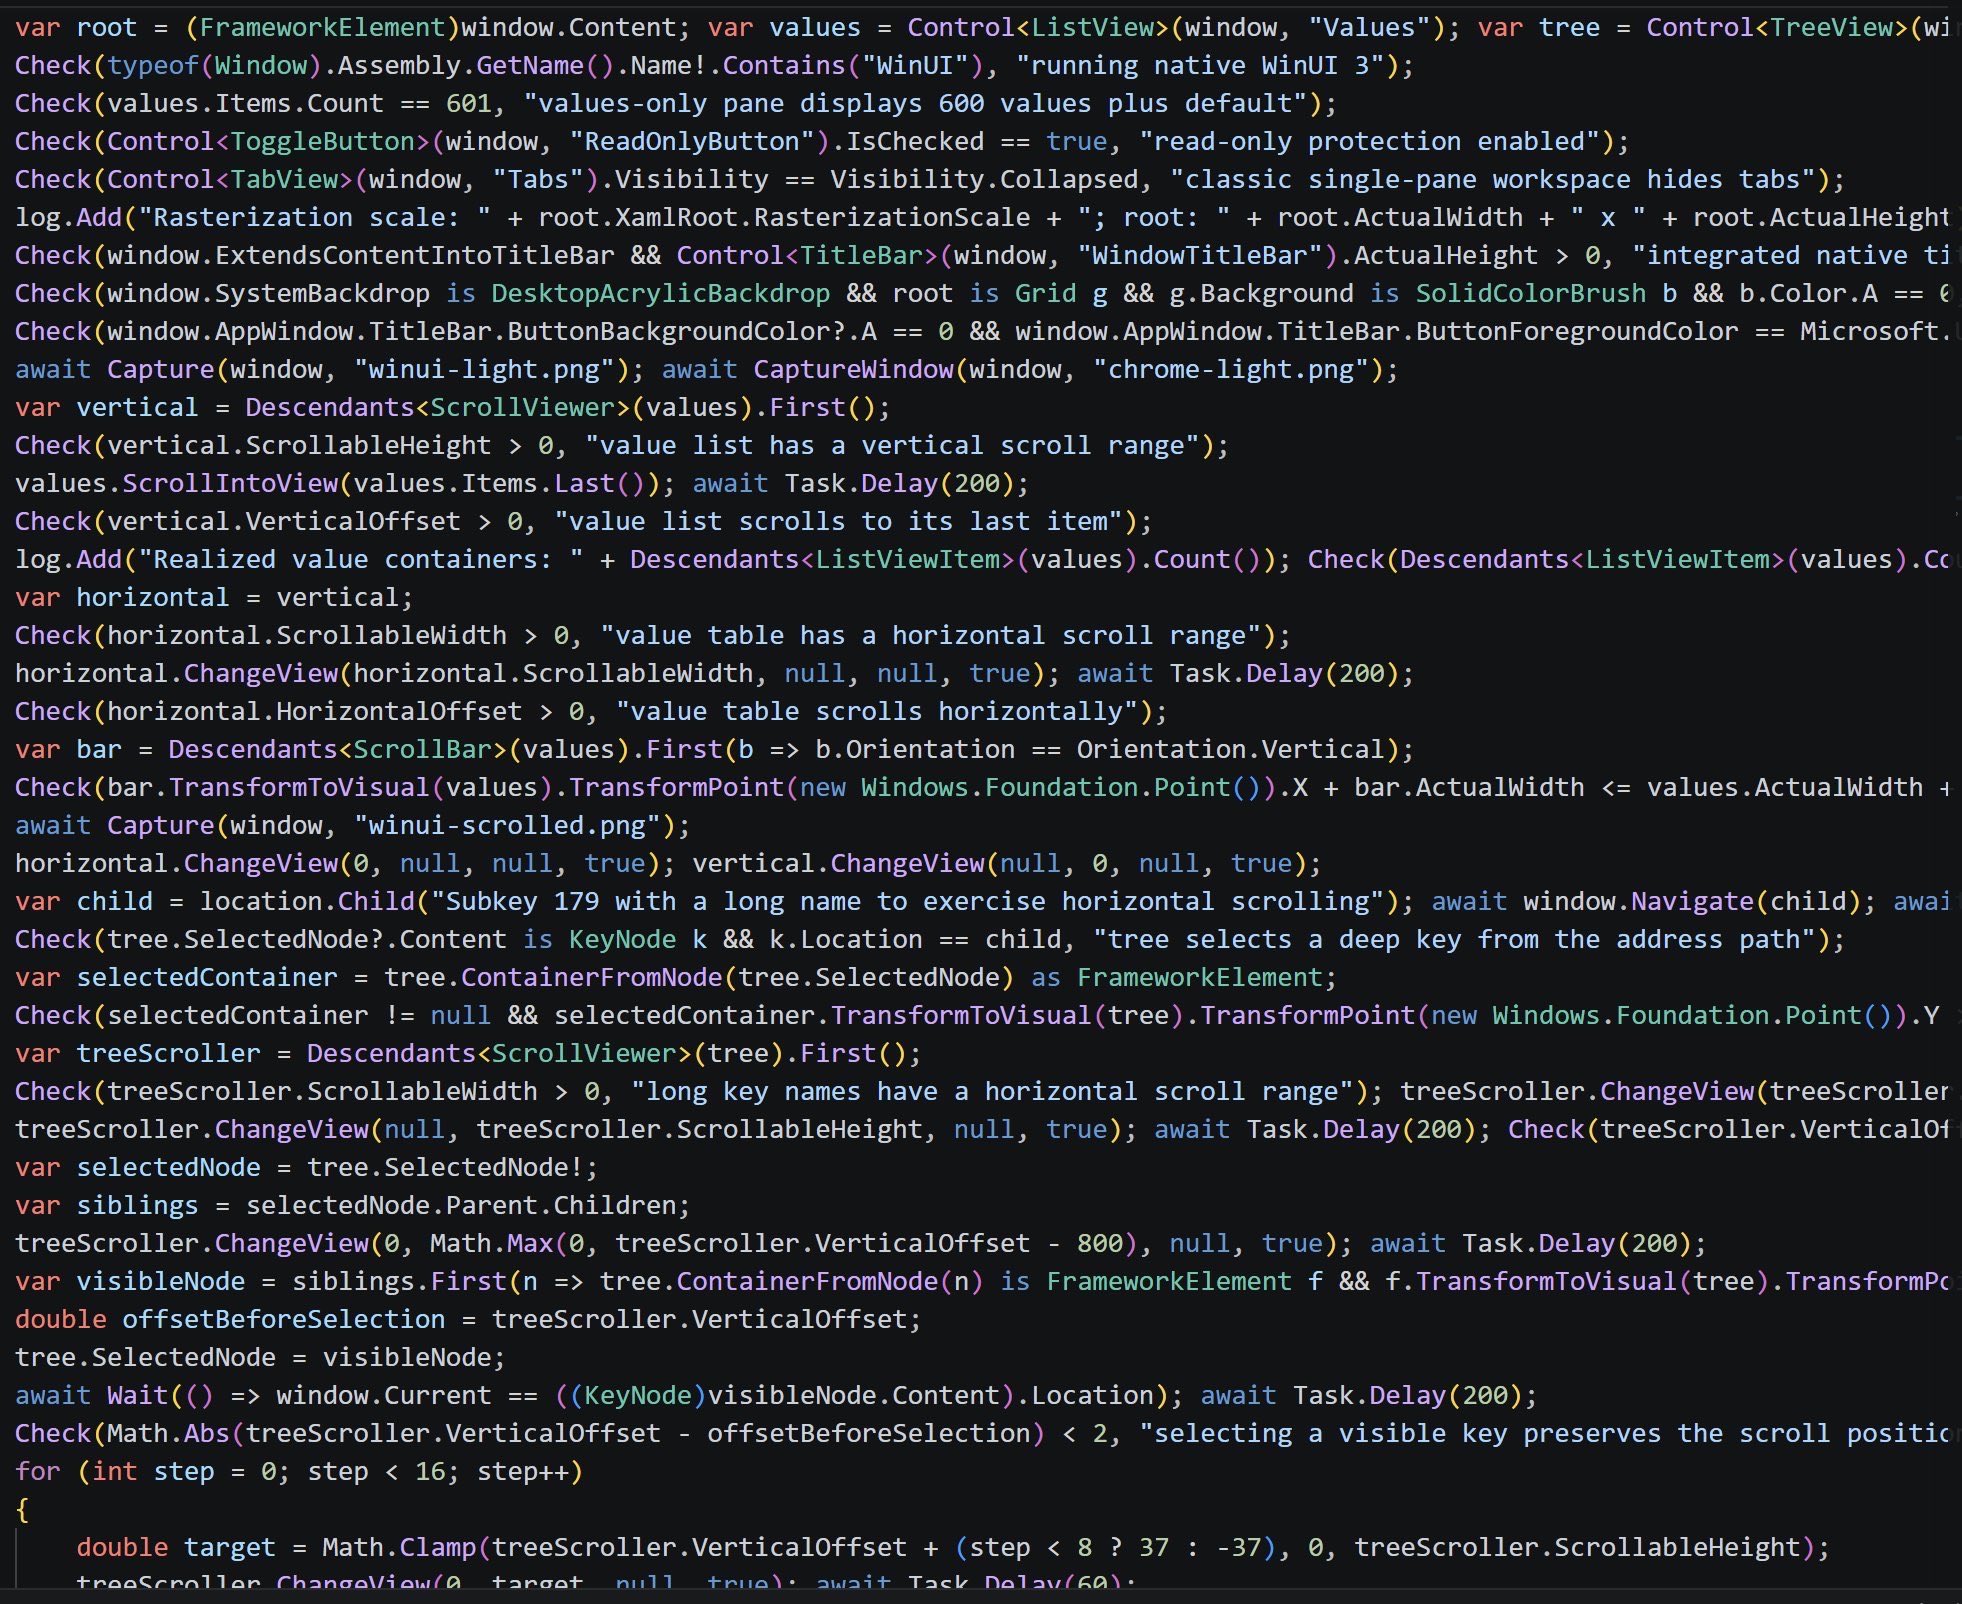1962x1604 pixels.
Task: Click the "winui-light.png" string literal
Action: (x=484, y=370)
